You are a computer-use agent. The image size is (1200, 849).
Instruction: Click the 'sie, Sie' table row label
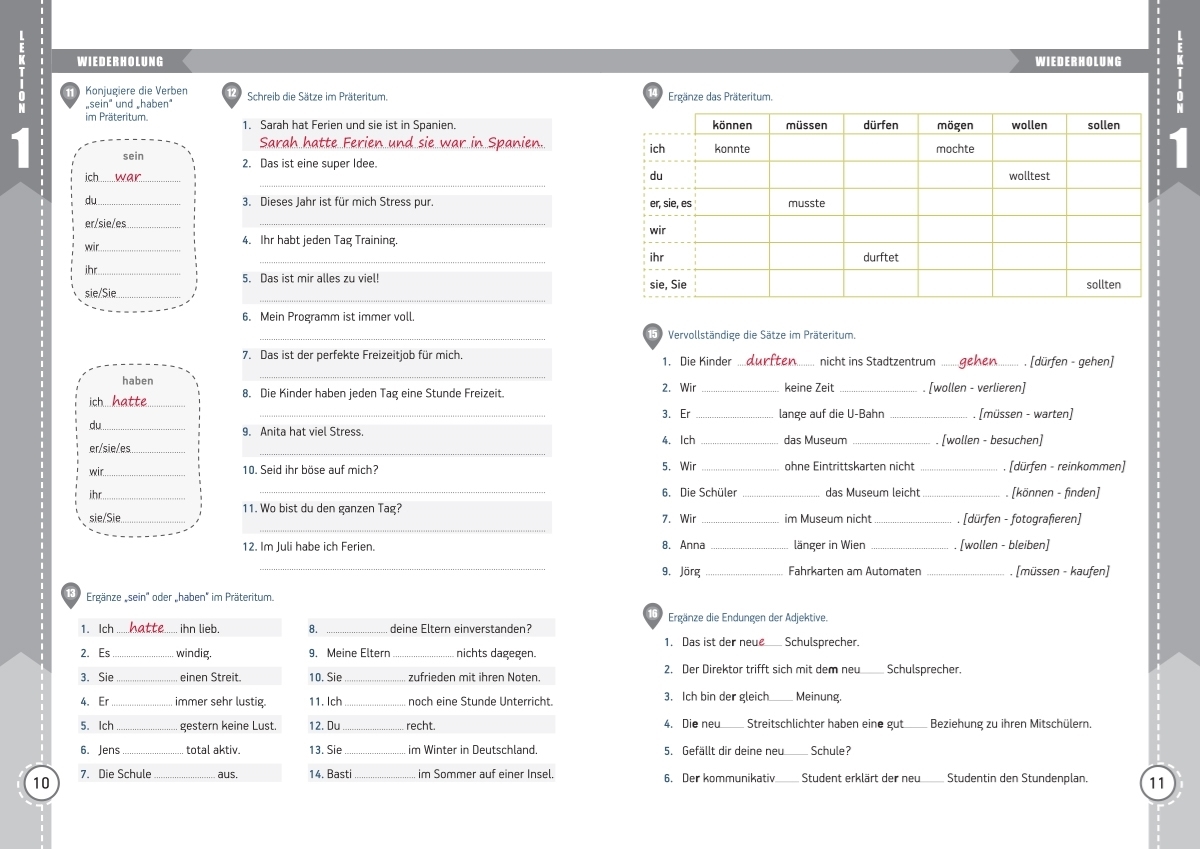pos(668,285)
